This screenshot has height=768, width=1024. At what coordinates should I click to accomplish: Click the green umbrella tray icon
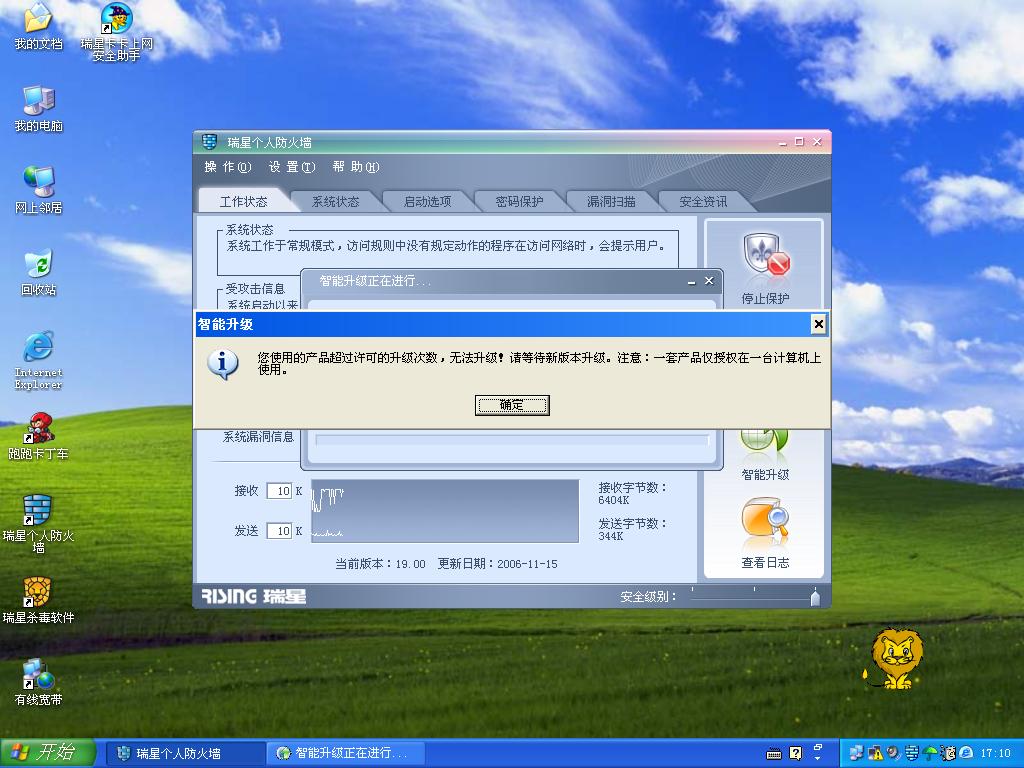coord(929,753)
